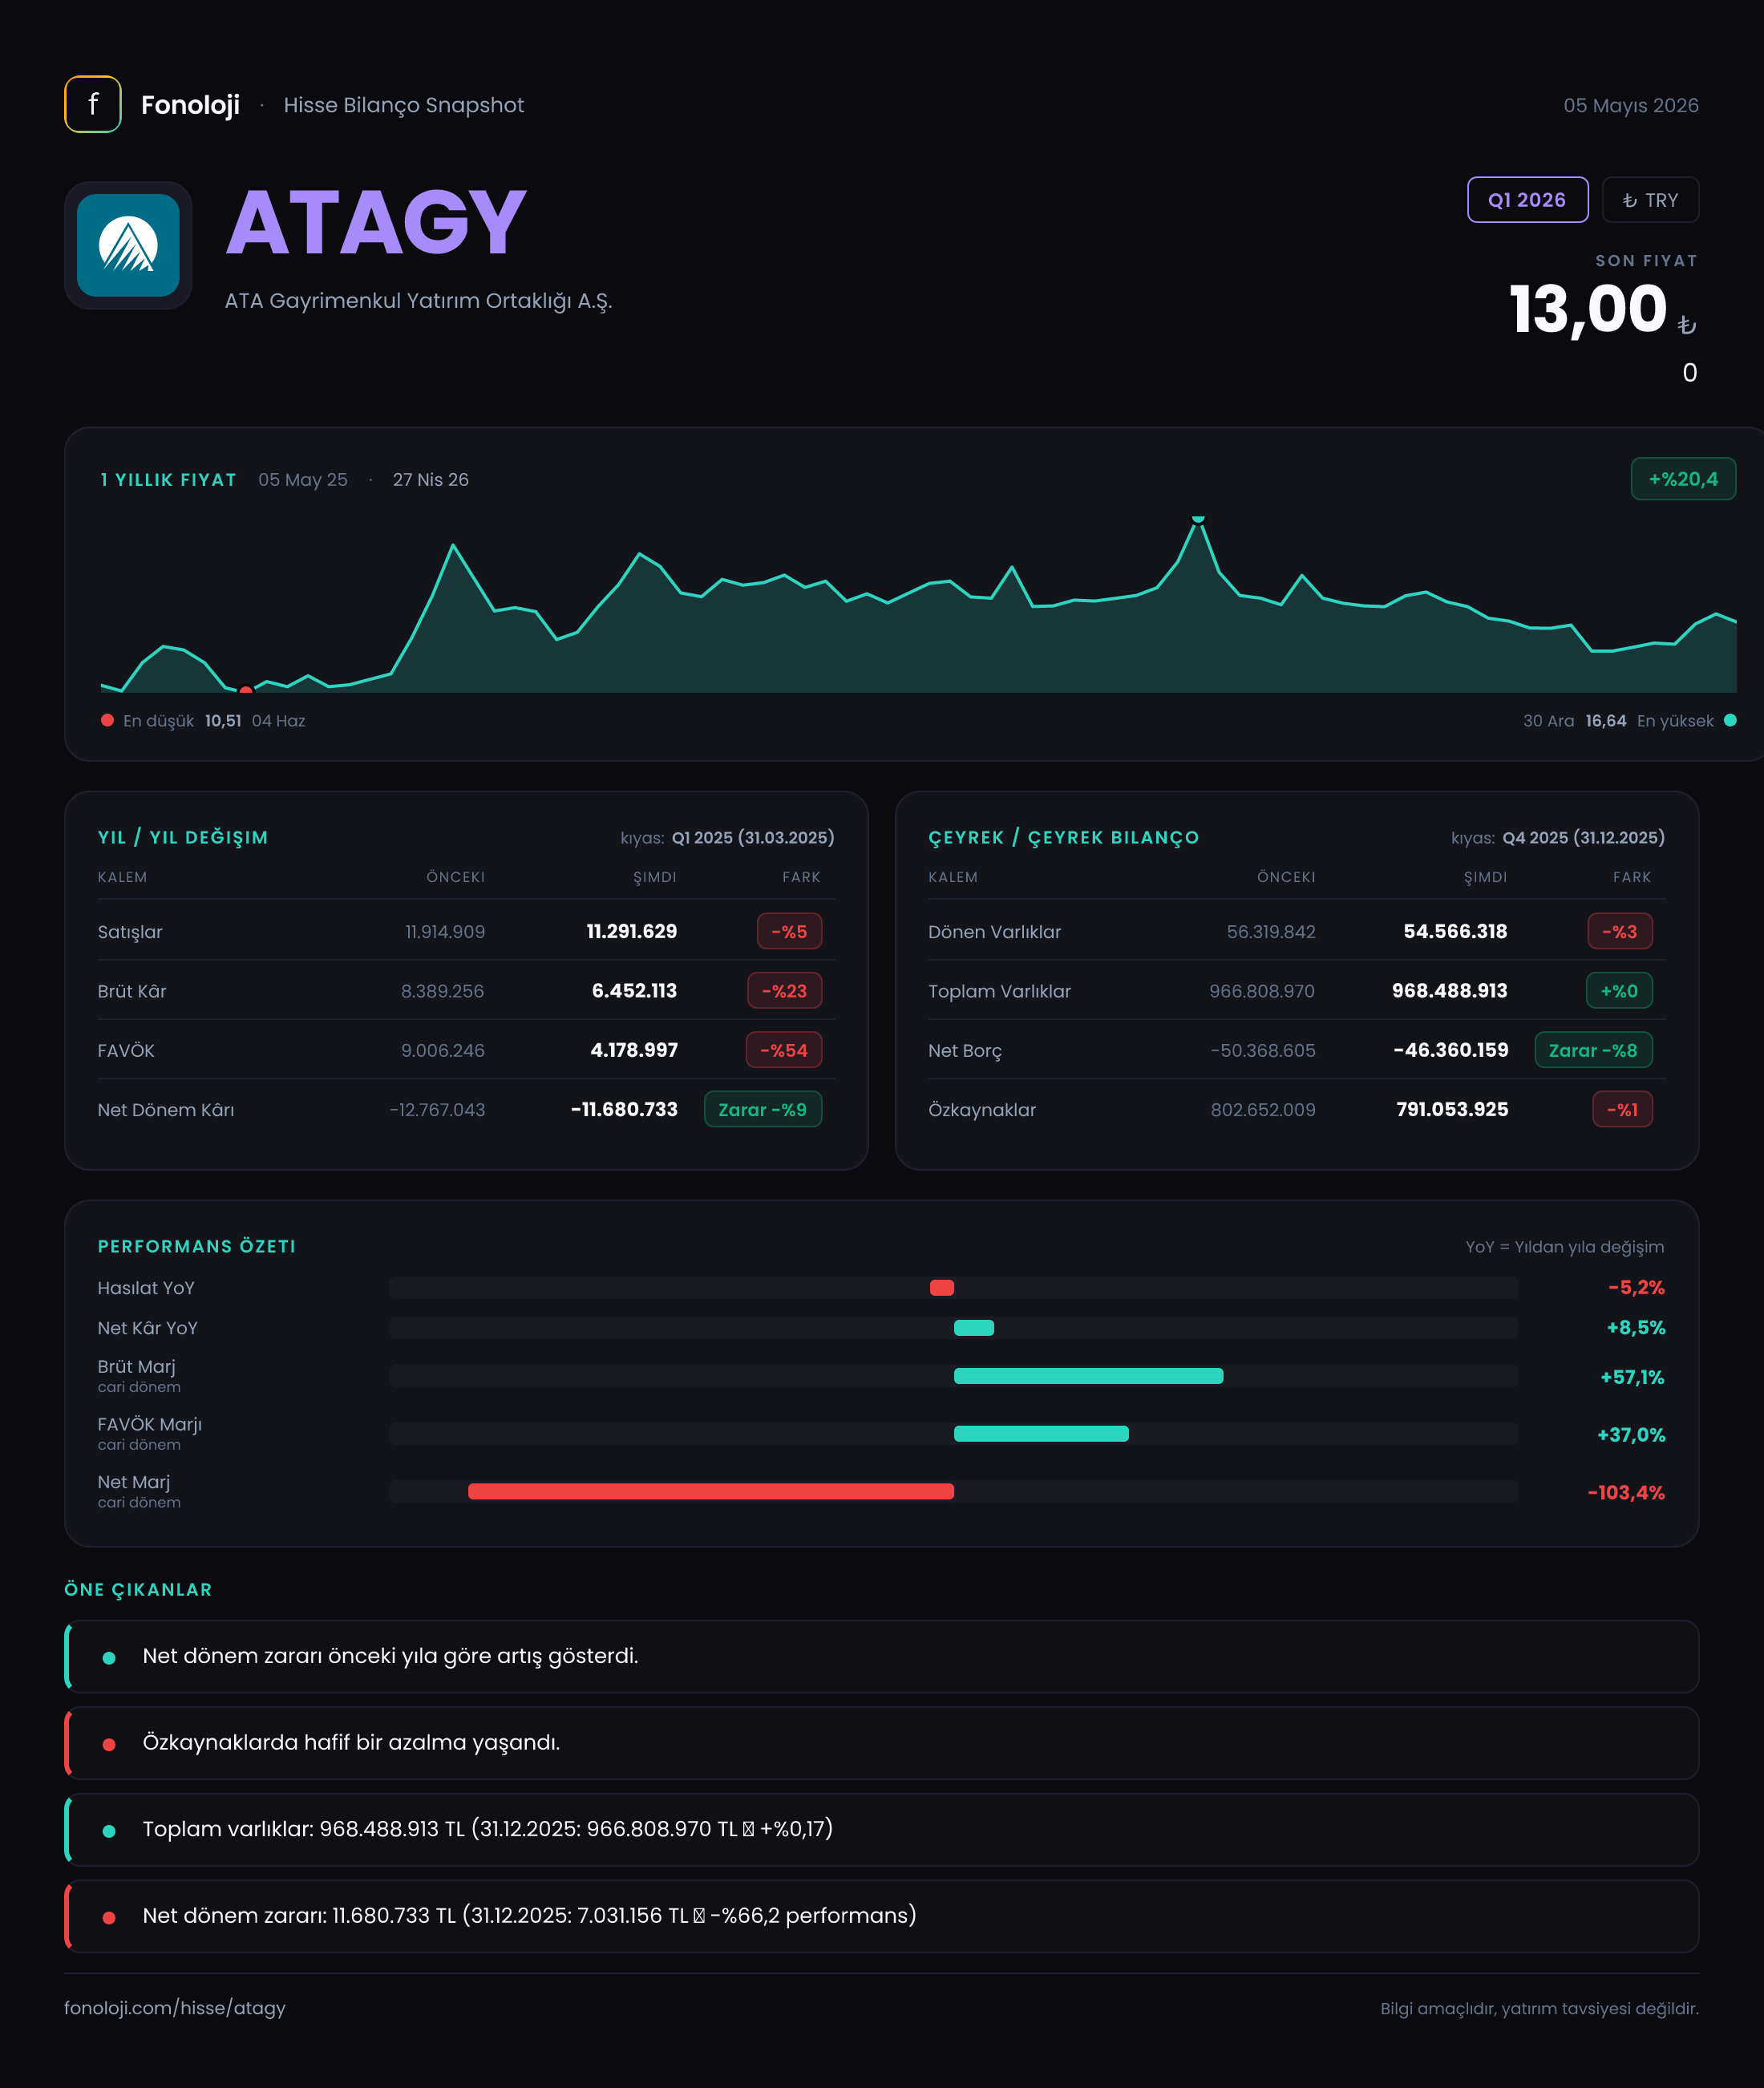The width and height of the screenshot is (1764, 2088).
Task: Click the 54.566.318 current assets value
Action: (1455, 931)
